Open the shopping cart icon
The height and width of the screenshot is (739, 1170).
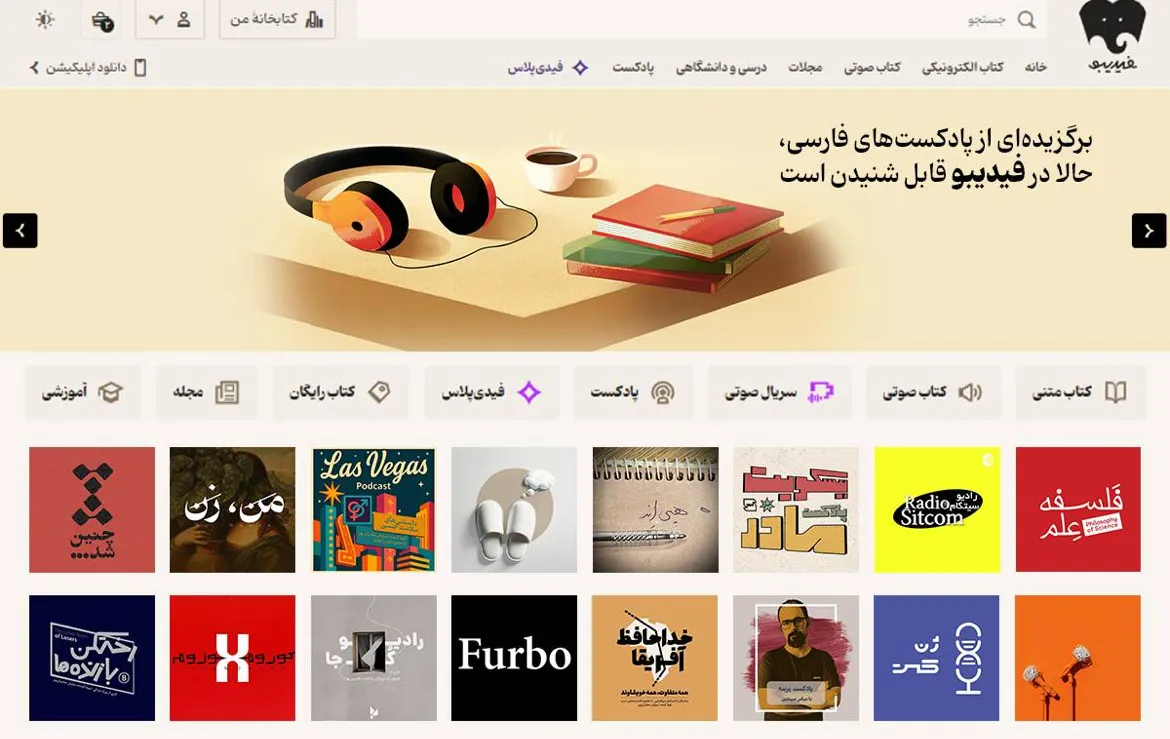click(102, 20)
